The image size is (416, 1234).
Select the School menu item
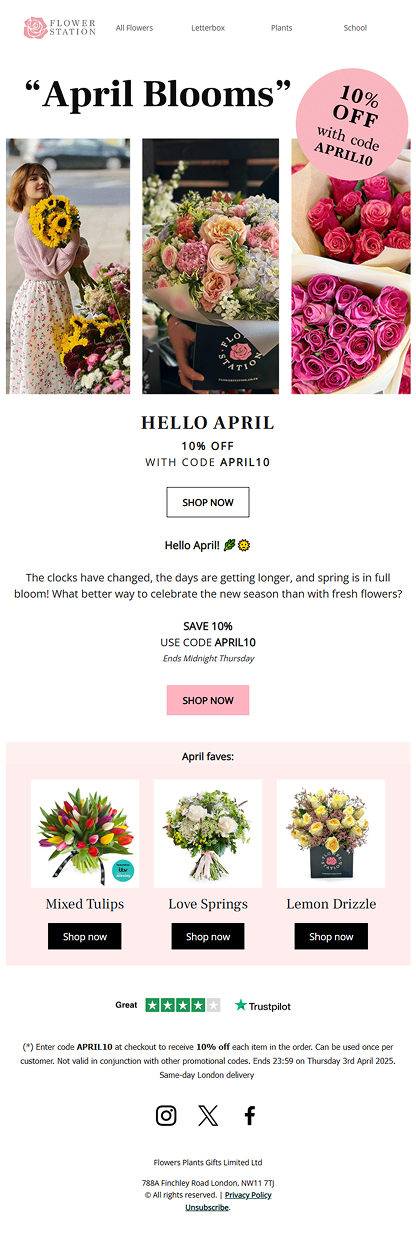pyautogui.click(x=355, y=28)
